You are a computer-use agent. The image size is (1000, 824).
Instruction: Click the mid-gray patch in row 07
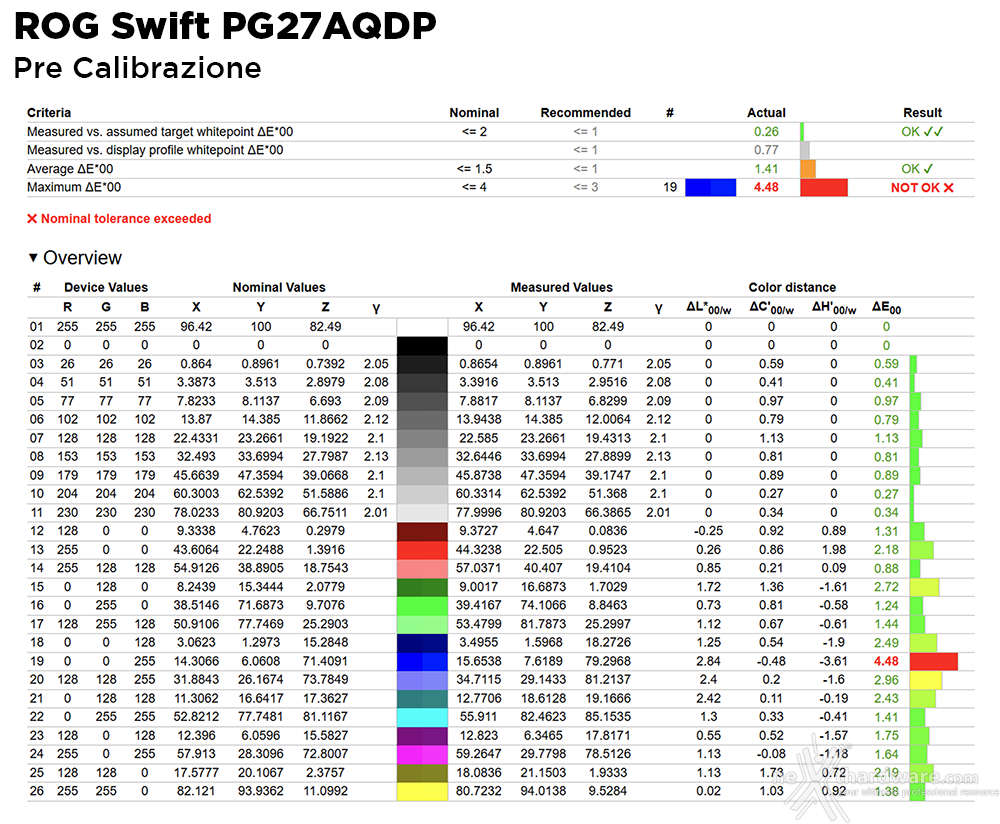point(422,438)
